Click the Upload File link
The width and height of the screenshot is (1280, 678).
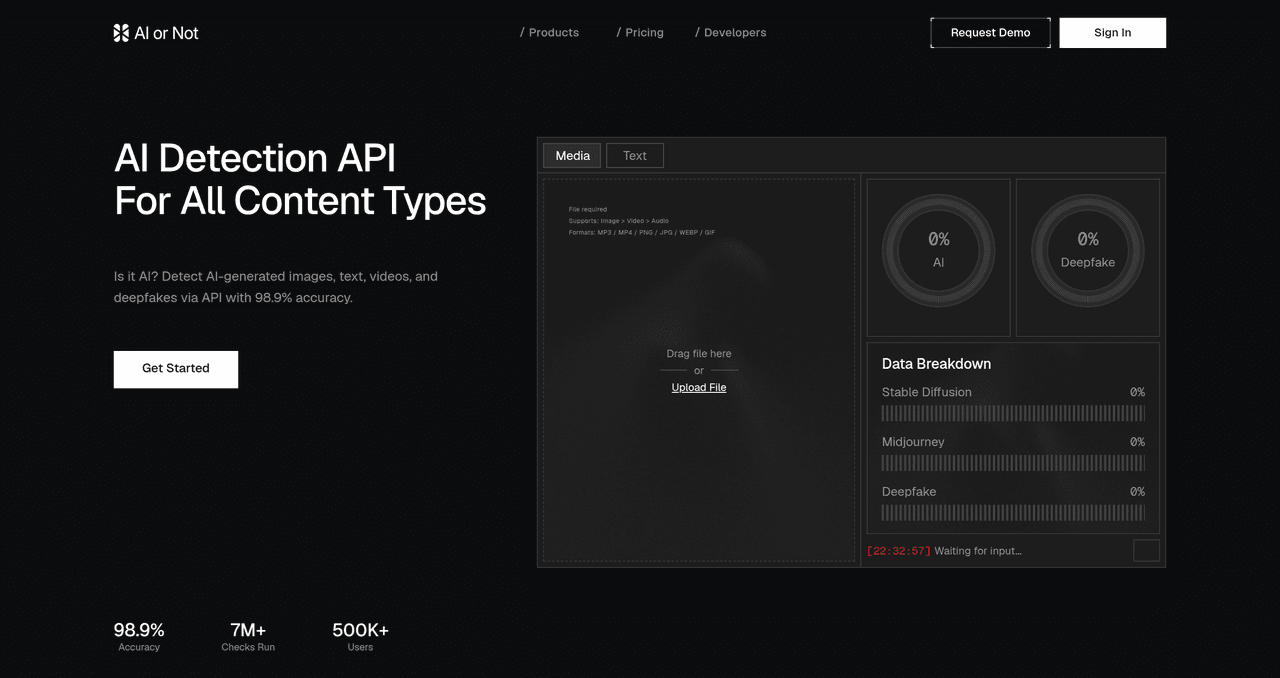click(x=699, y=387)
